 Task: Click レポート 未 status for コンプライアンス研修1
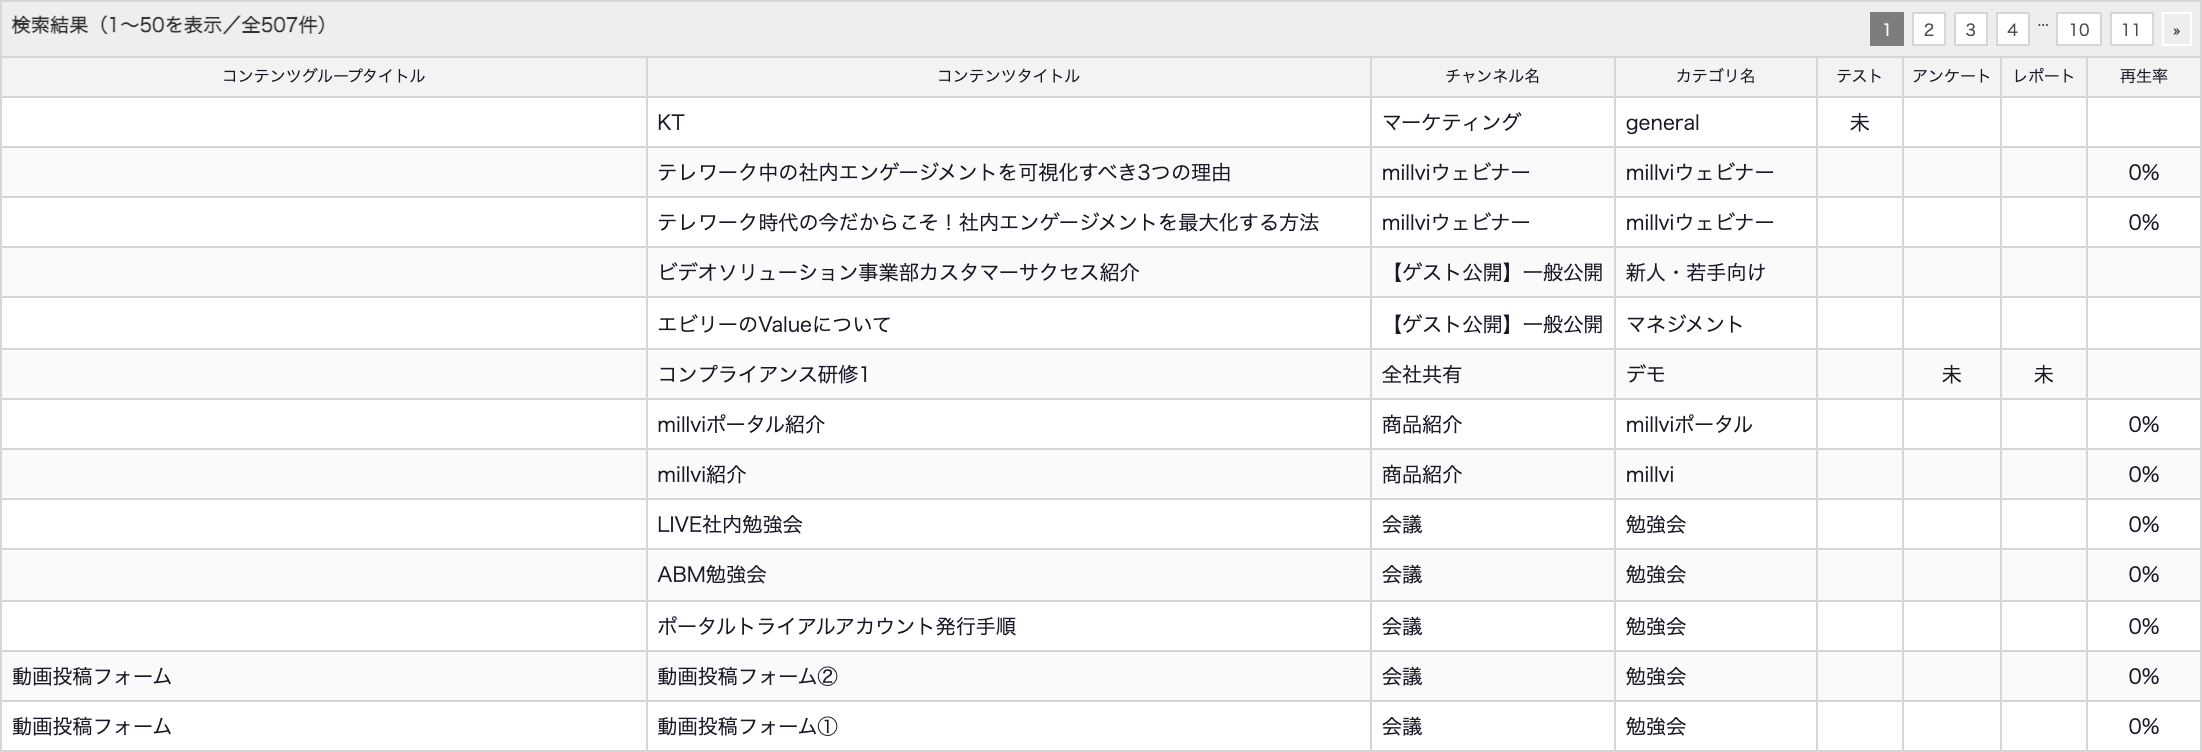point(2043,374)
